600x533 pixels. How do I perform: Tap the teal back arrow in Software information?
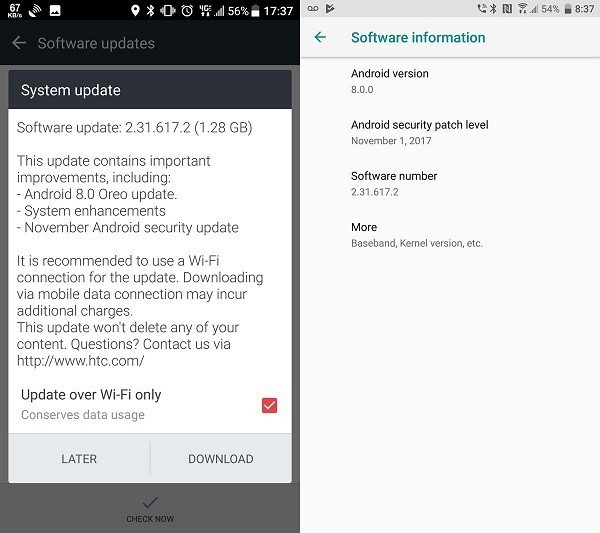click(320, 37)
